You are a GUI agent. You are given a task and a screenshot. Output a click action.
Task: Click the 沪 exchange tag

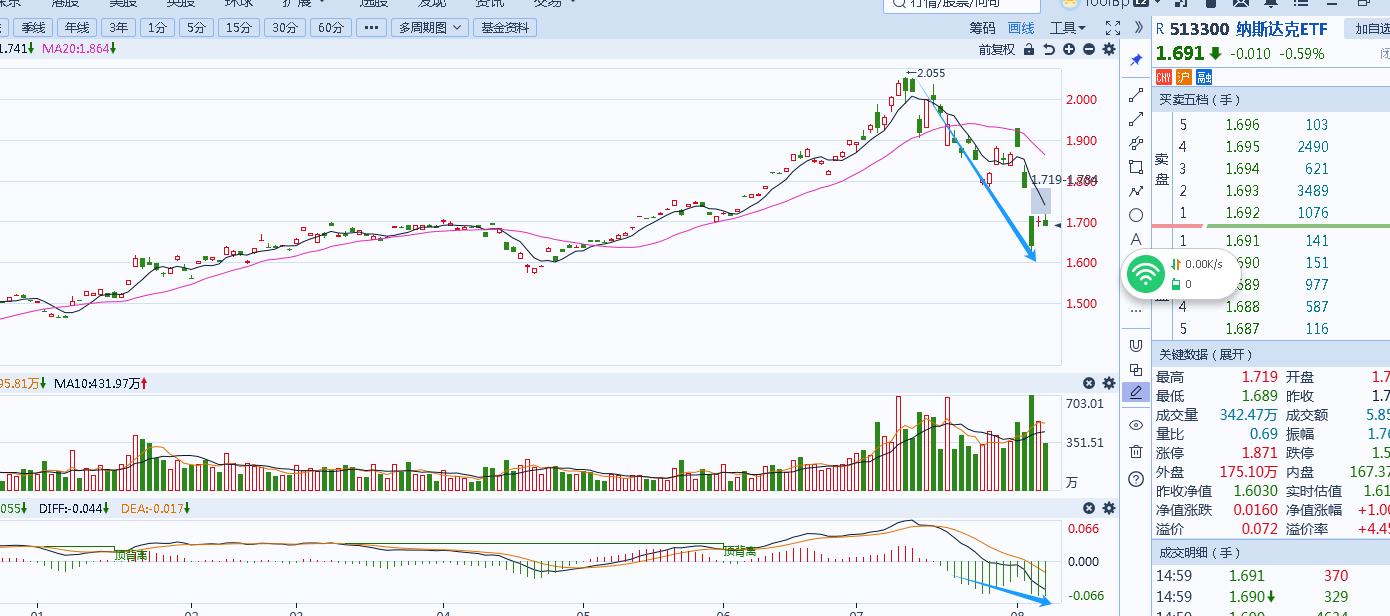[x=1184, y=77]
